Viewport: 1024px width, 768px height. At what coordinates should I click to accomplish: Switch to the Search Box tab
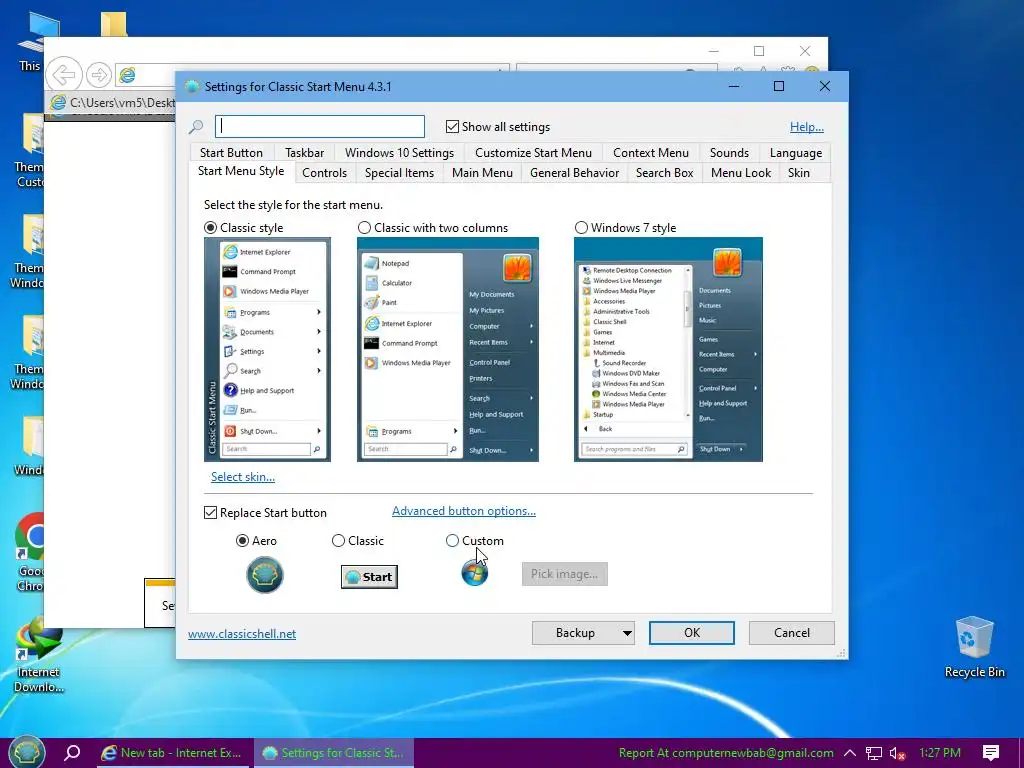tap(664, 173)
